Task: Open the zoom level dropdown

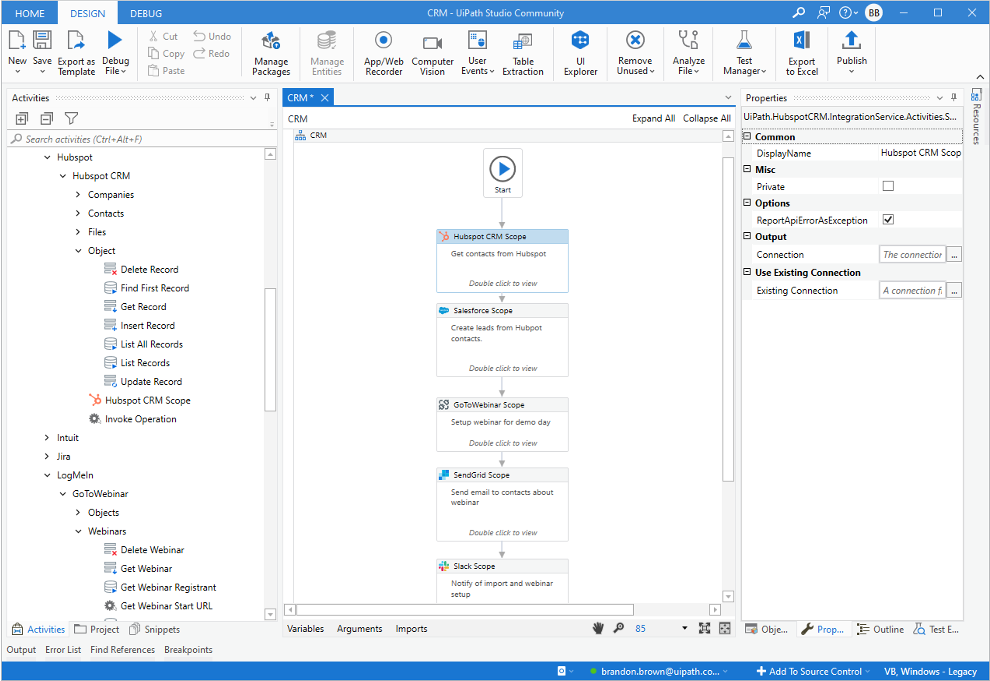Action: tap(684, 628)
